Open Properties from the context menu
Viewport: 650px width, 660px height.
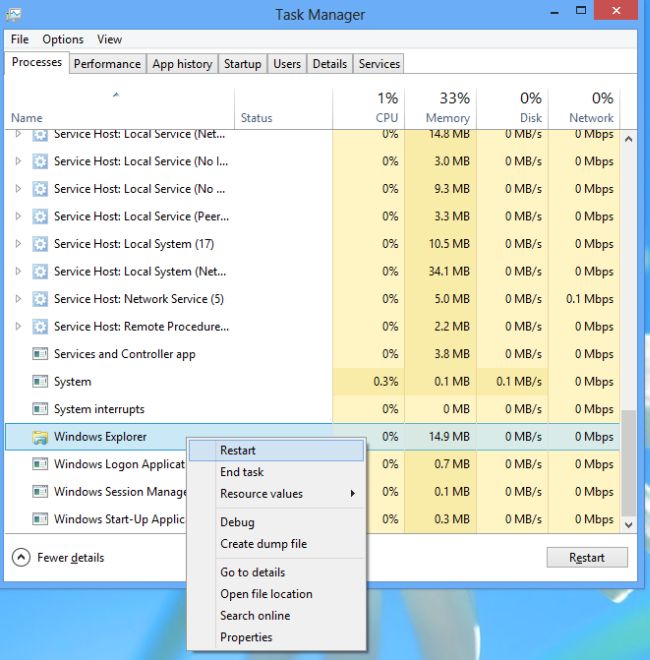pyautogui.click(x=277, y=637)
